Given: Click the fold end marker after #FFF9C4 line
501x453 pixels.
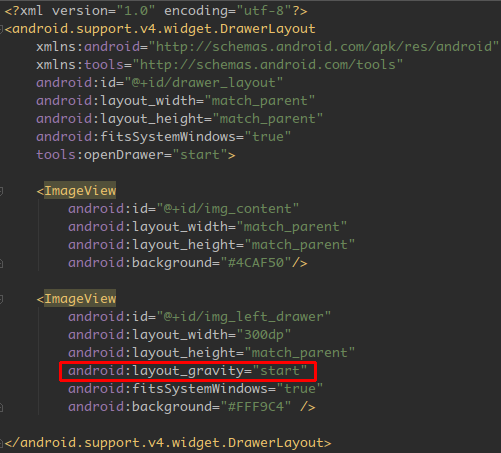Looking at the screenshot, I should pos(1,407).
